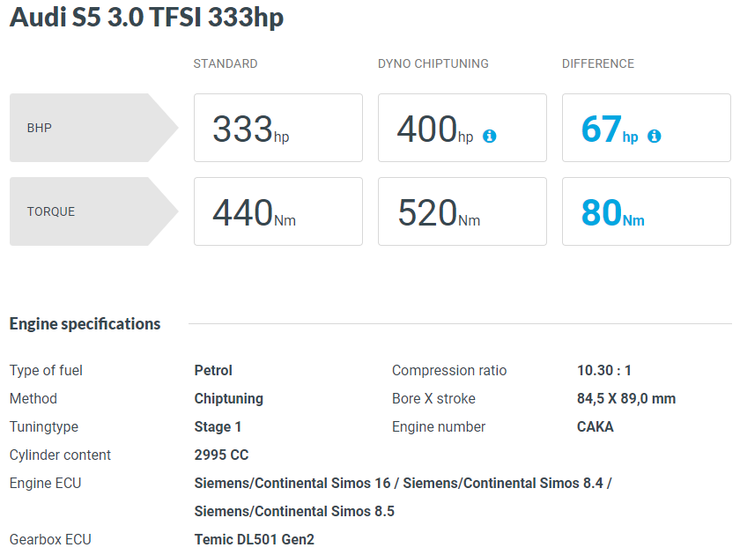This screenshot has height=555, width=740.
Task: Click the info icon beside 67hp difference
Action: [654, 136]
